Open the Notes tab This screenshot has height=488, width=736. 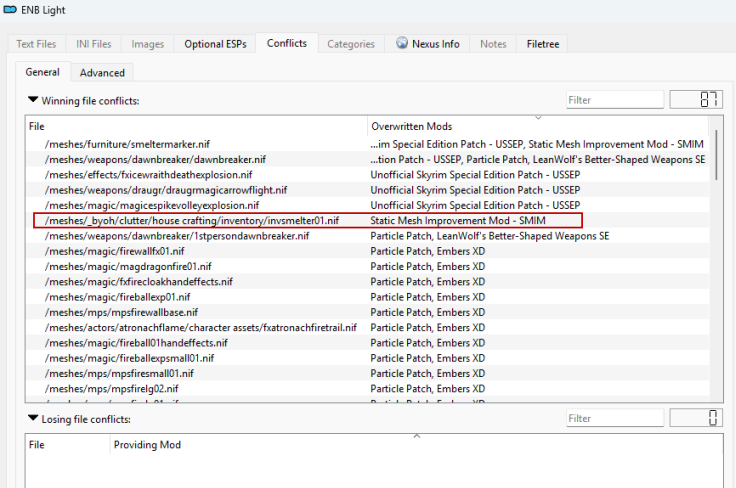(493, 44)
